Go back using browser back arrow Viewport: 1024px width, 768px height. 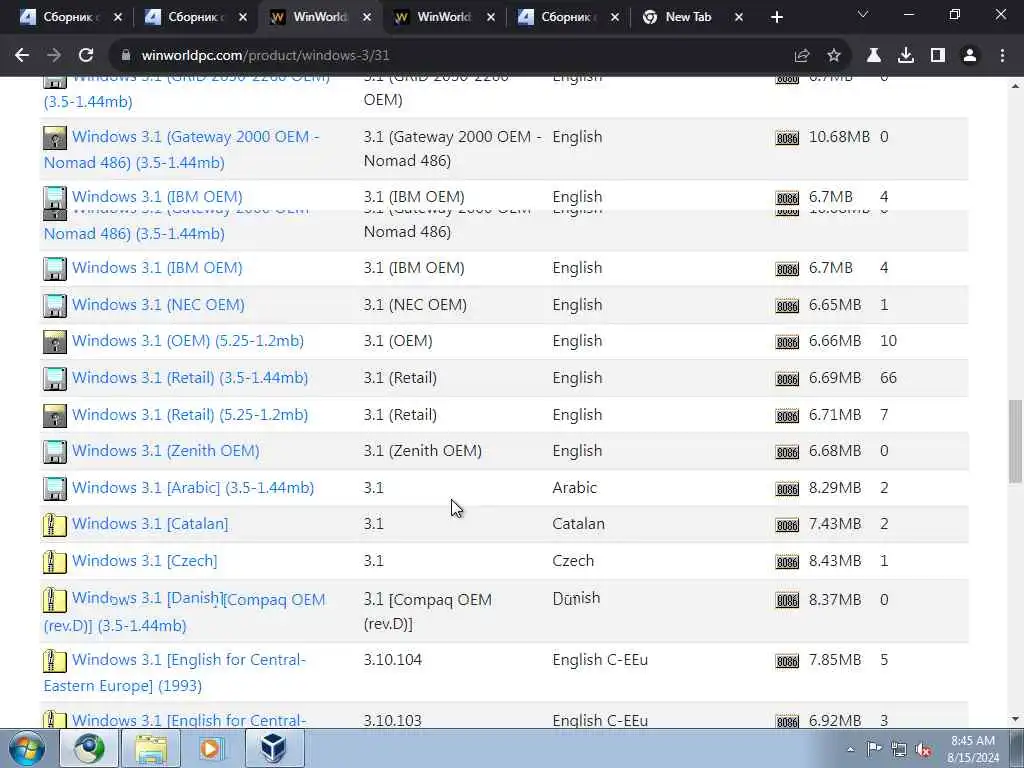pos(22,56)
